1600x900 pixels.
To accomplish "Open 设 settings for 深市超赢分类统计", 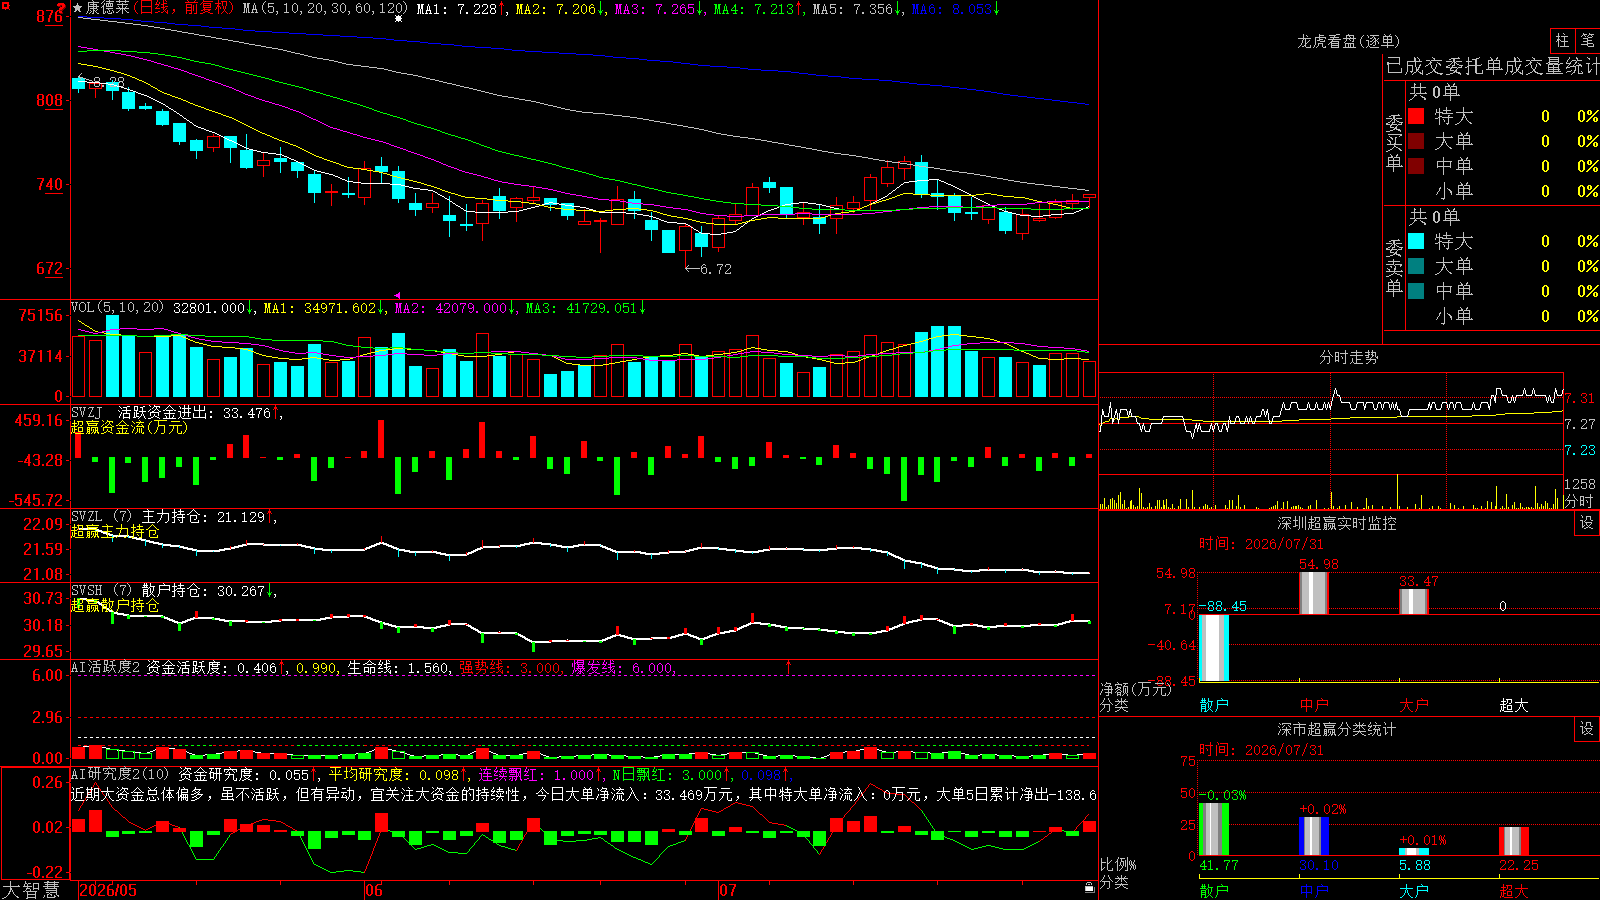I will (1587, 729).
